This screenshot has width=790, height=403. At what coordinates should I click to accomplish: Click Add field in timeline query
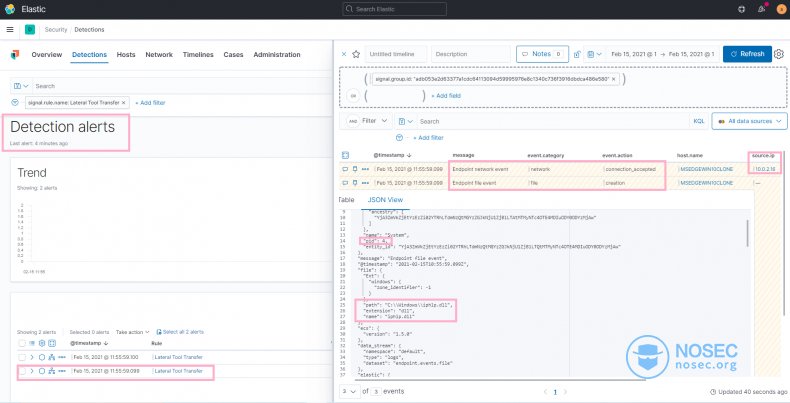(x=446, y=96)
